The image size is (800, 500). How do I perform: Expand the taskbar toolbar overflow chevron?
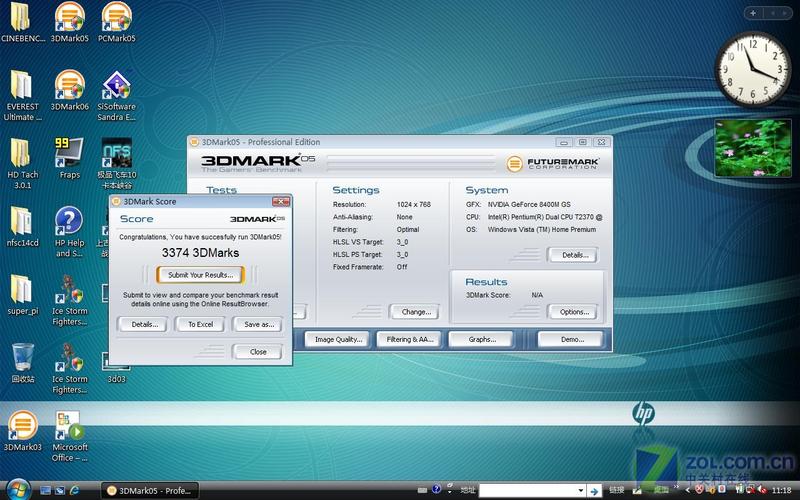coord(677,487)
